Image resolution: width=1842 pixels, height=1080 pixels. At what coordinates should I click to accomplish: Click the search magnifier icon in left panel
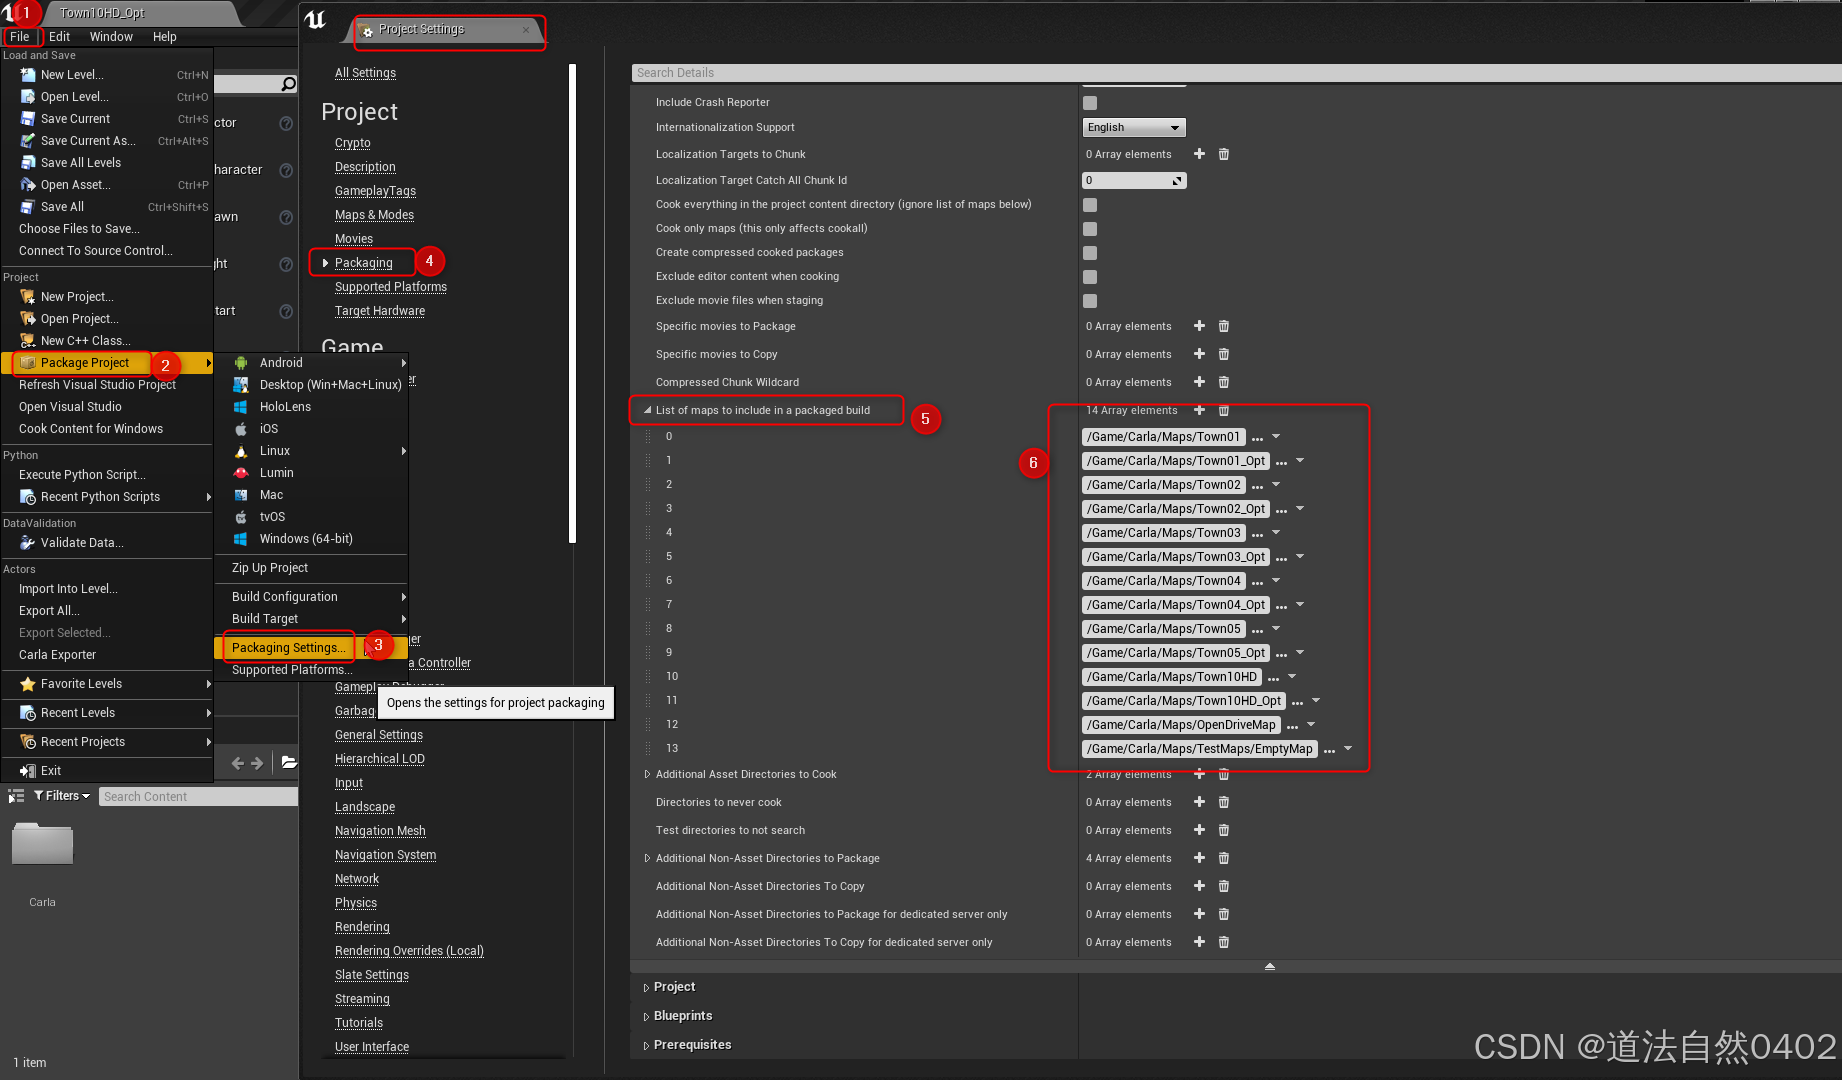click(x=289, y=84)
